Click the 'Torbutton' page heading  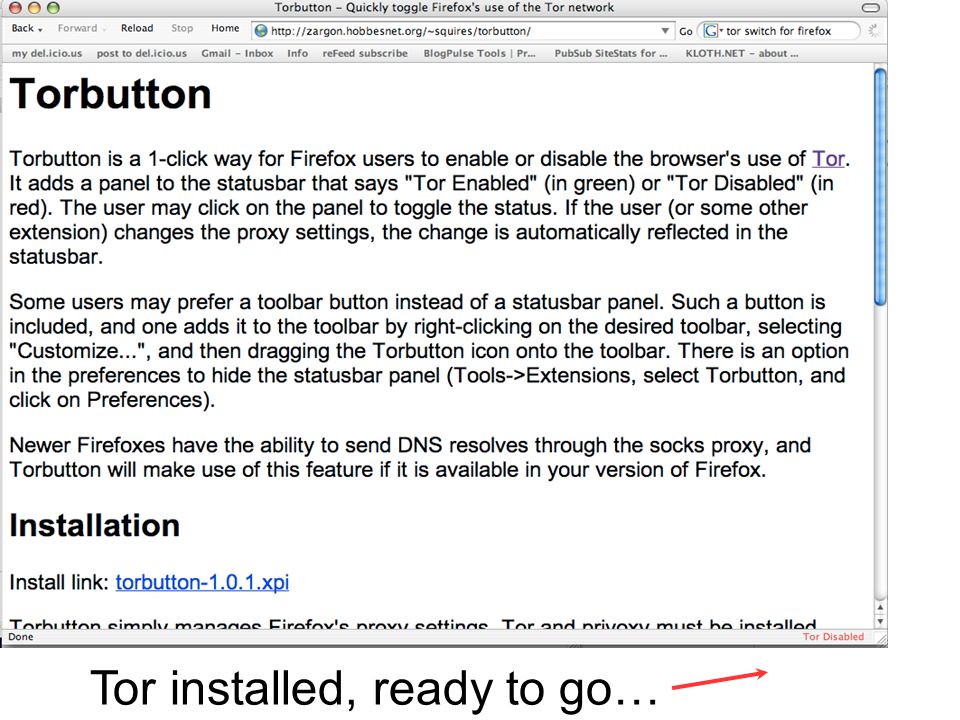point(110,94)
